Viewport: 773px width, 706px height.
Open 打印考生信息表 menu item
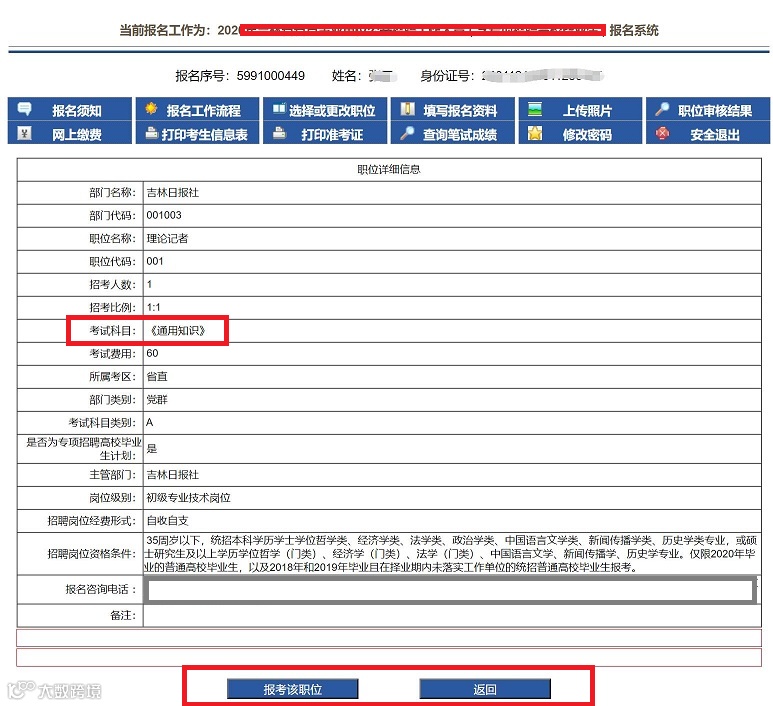tap(197, 133)
